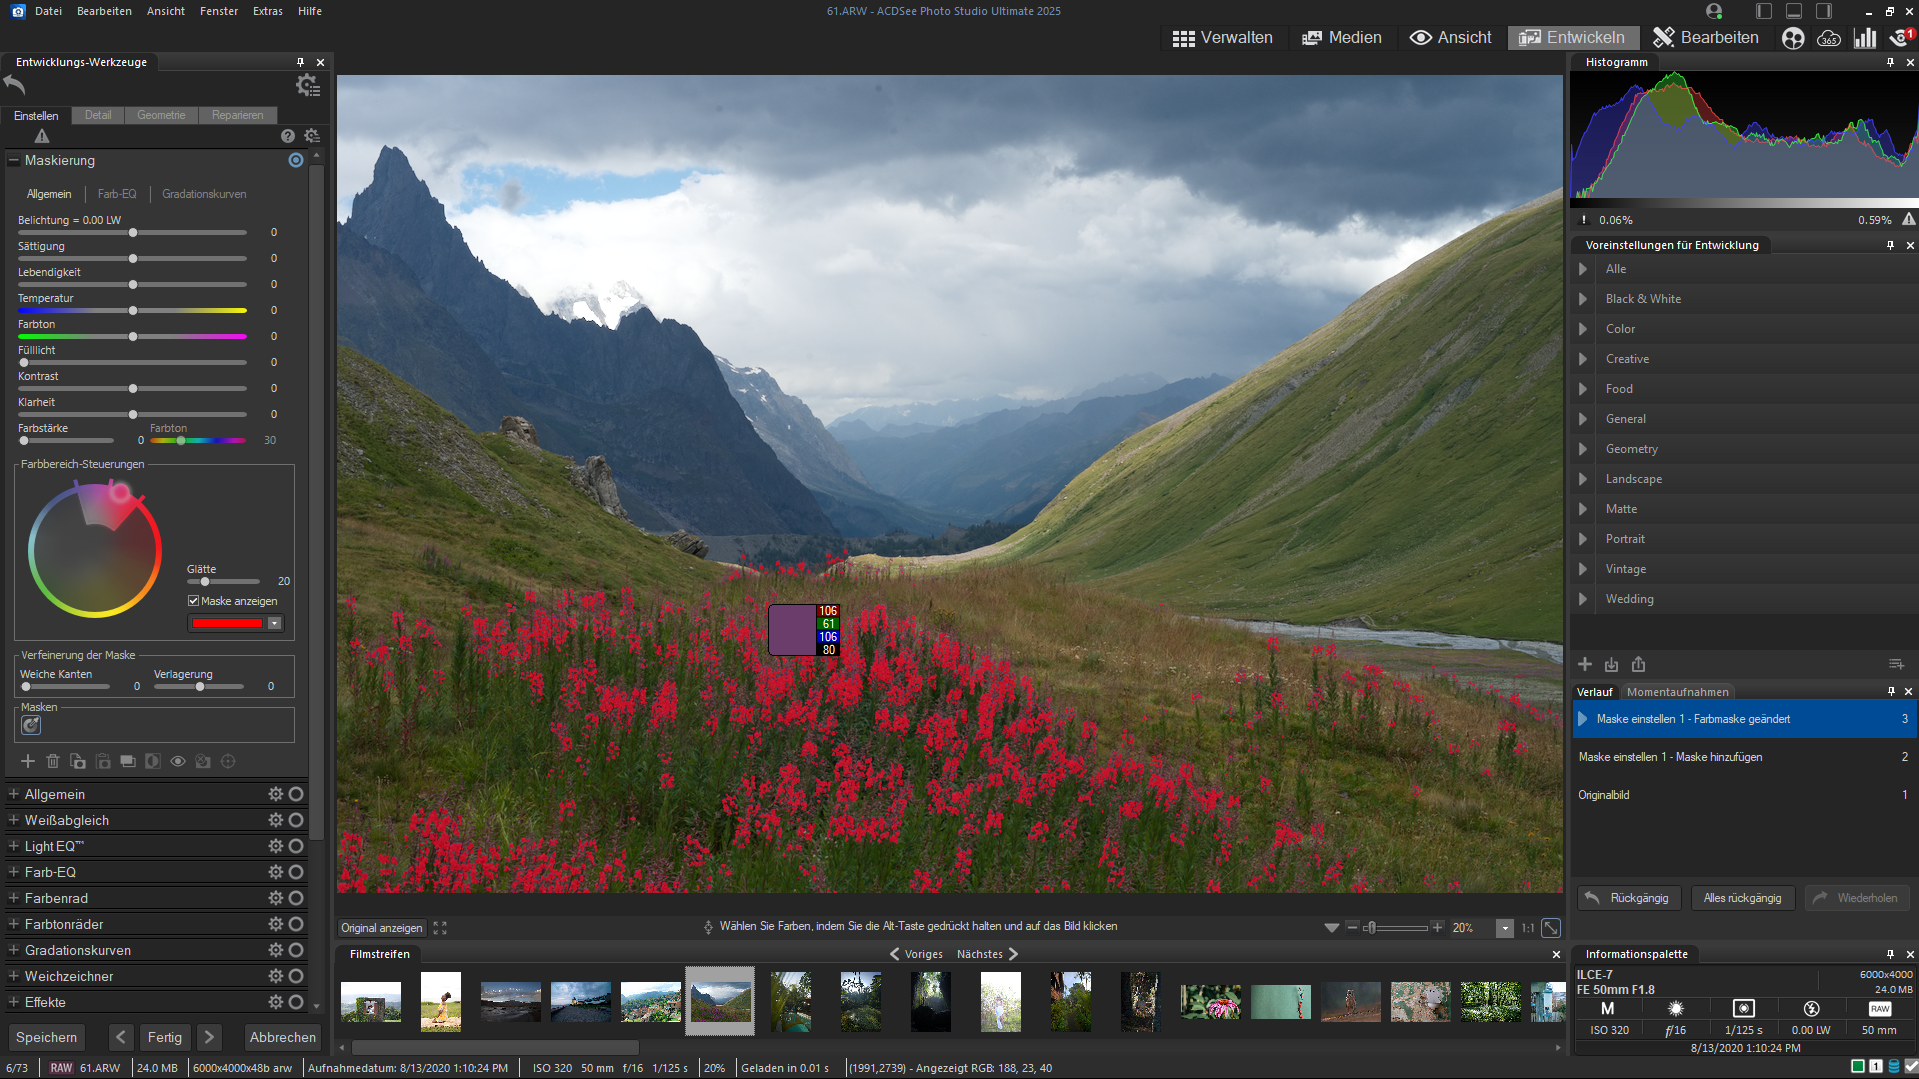Click the Glätte slider handle
The height and width of the screenshot is (1079, 1919).
[205, 581]
